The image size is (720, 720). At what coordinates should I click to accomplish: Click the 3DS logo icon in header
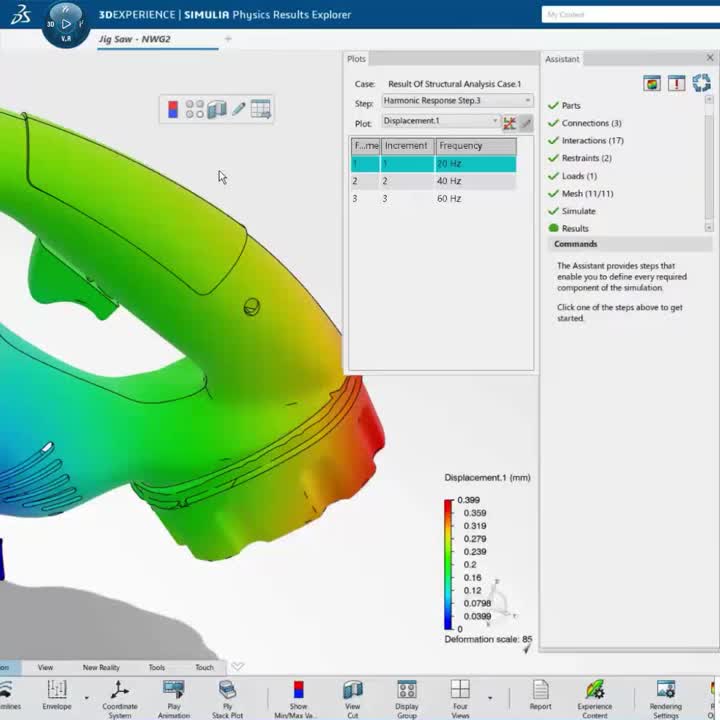21,14
